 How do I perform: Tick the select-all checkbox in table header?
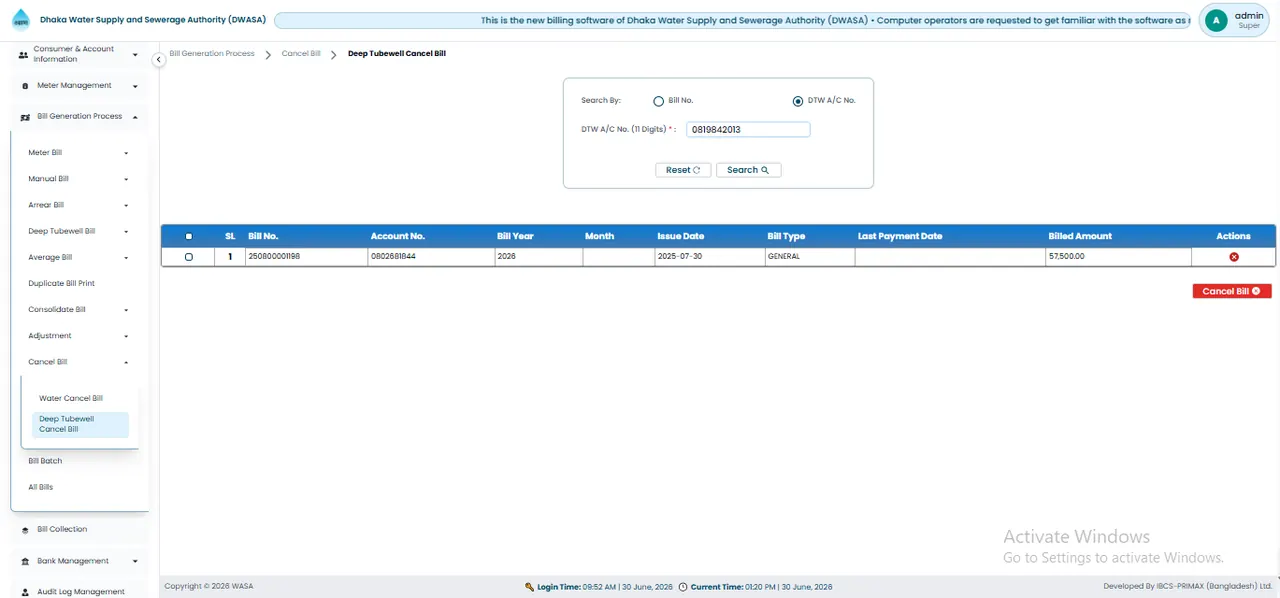tap(189, 237)
